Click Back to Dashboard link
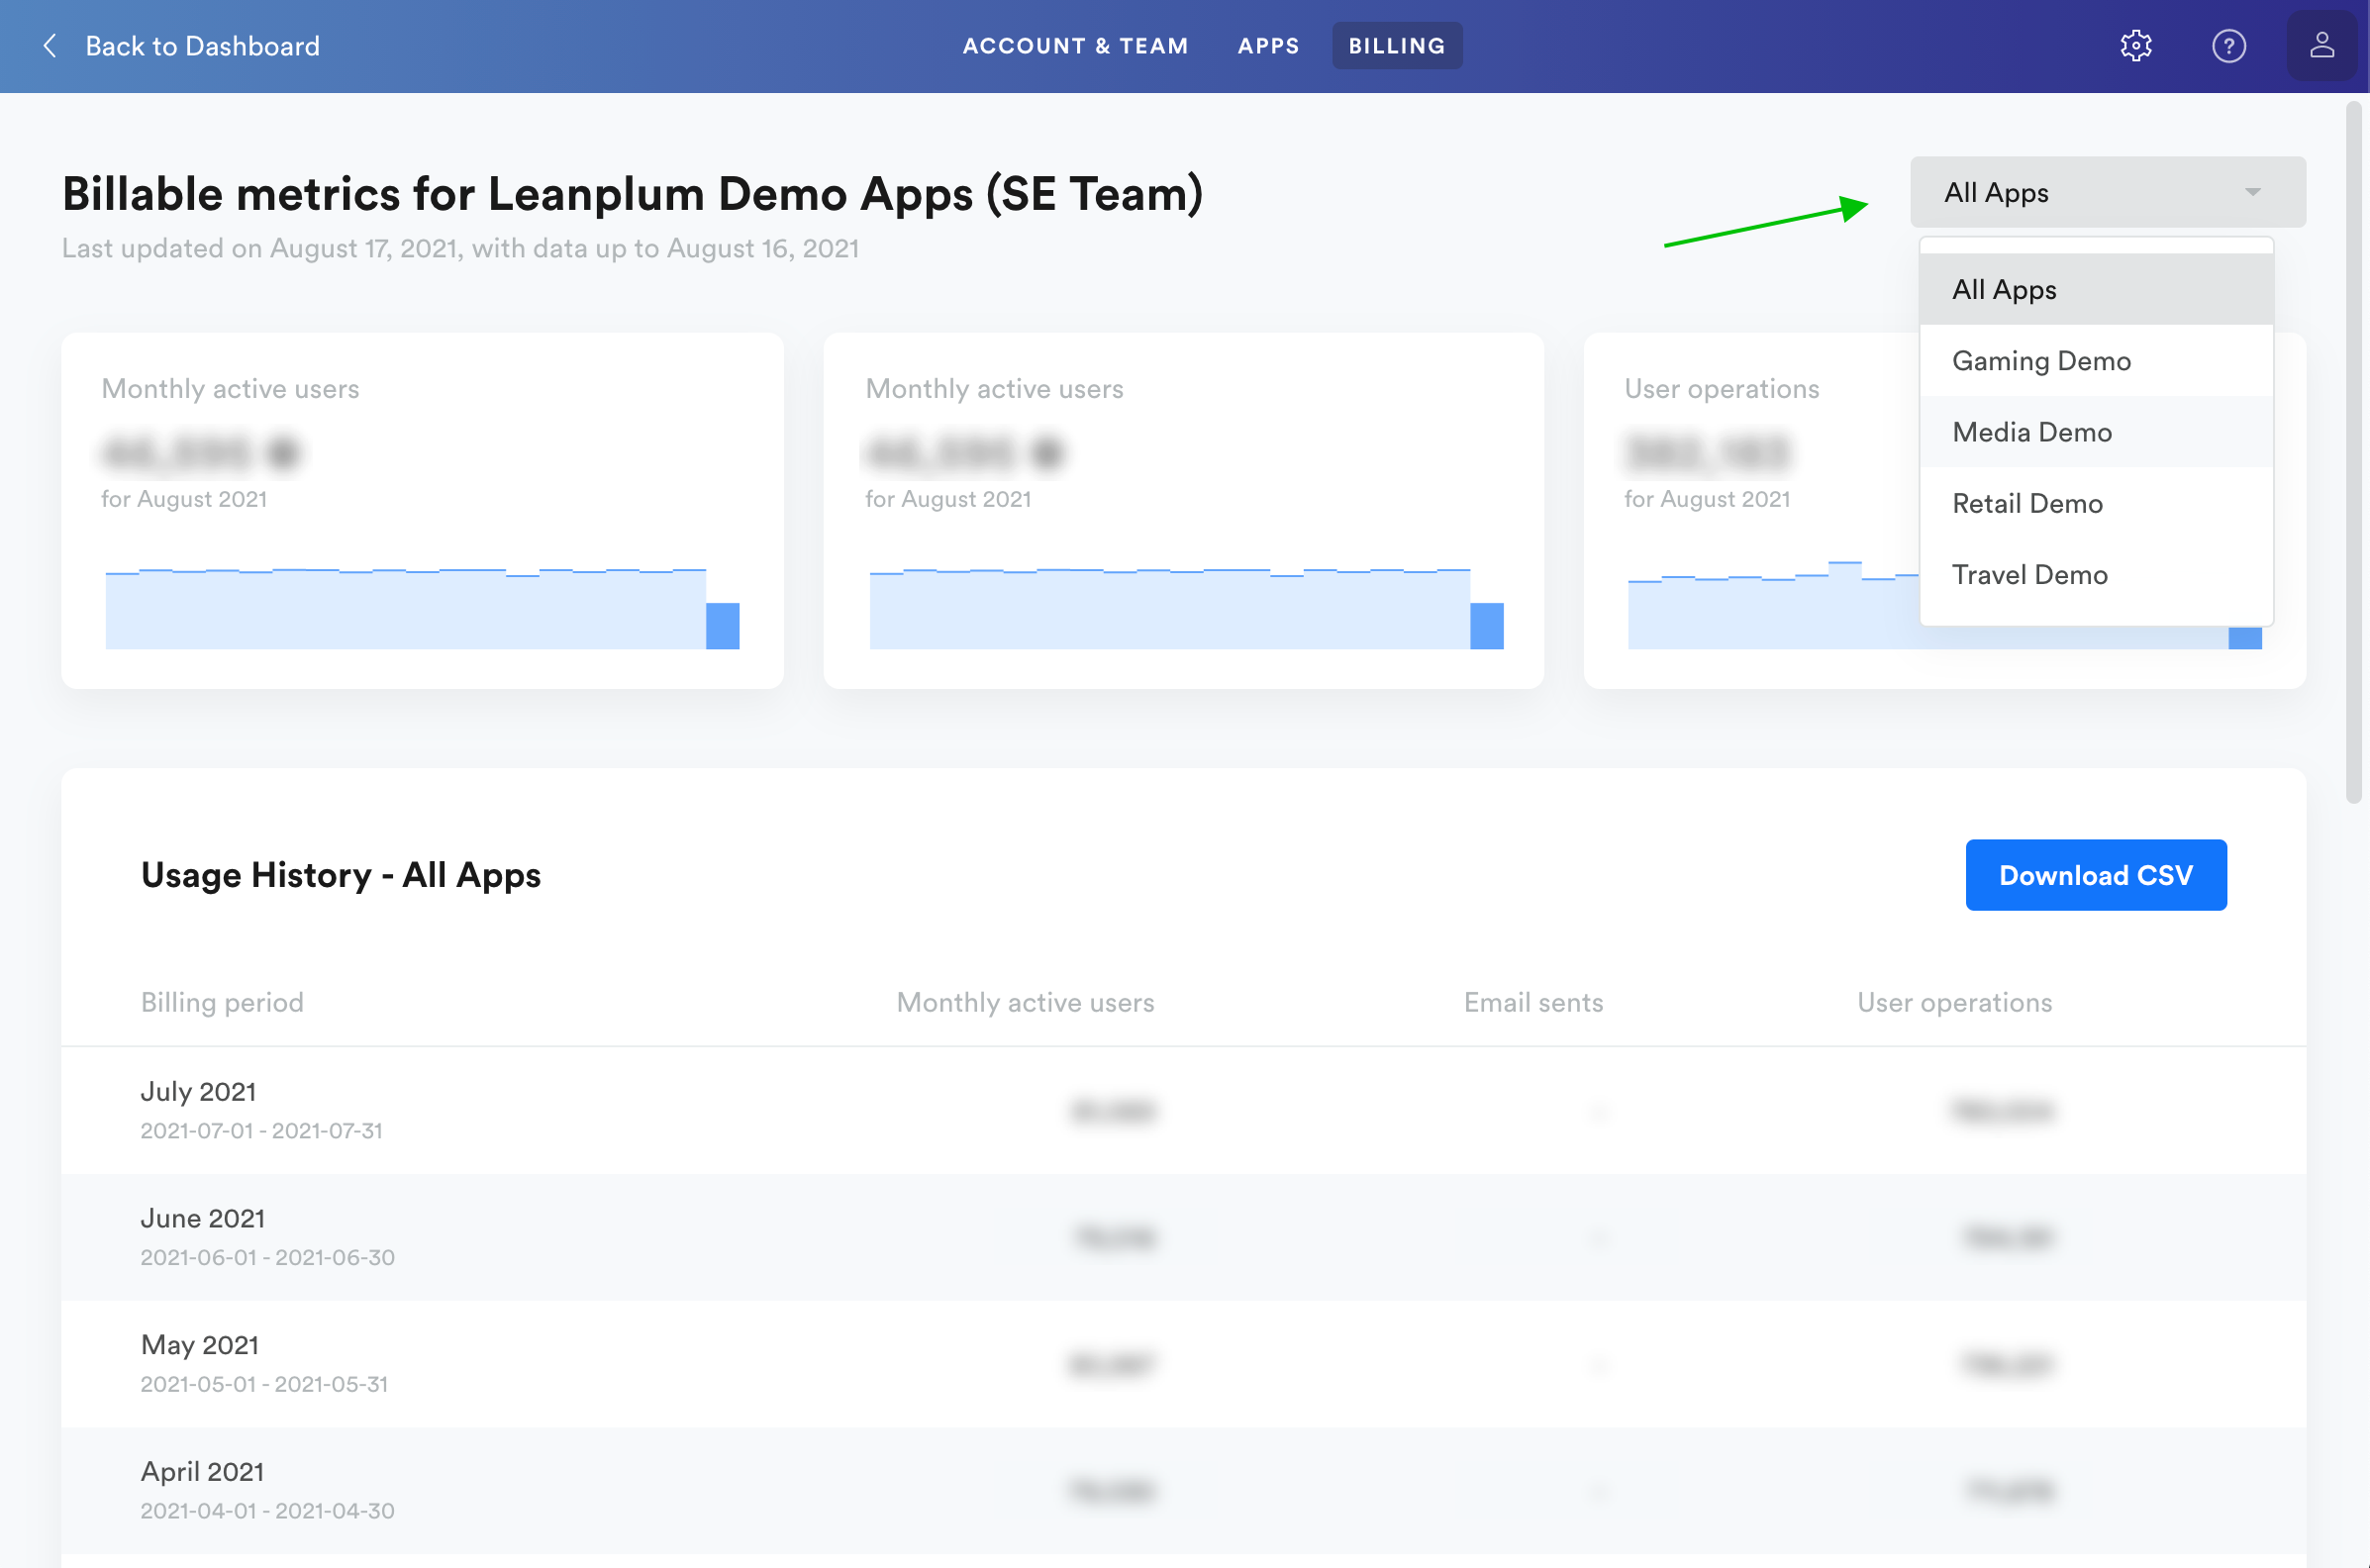This screenshot has width=2370, height=1568. tap(202, 46)
